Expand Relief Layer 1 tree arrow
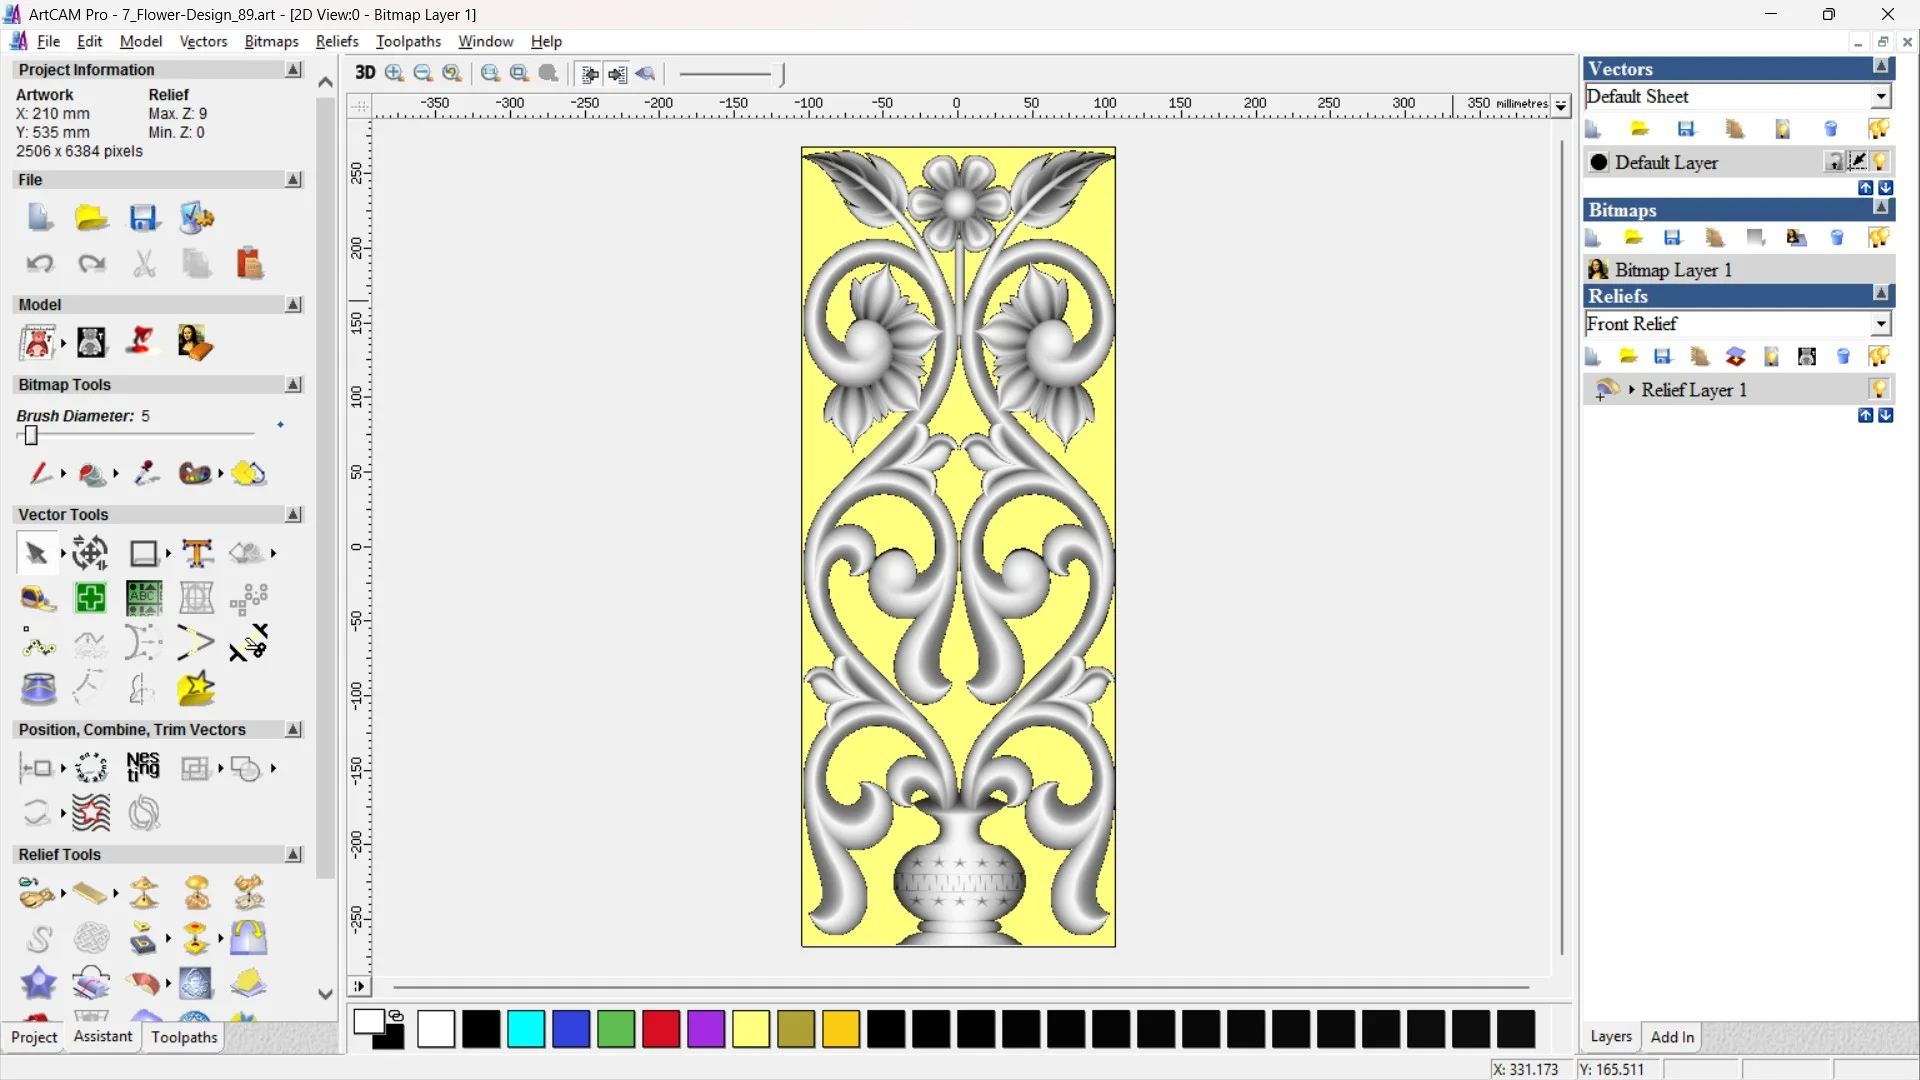This screenshot has height=1080, width=1920. click(x=1631, y=390)
